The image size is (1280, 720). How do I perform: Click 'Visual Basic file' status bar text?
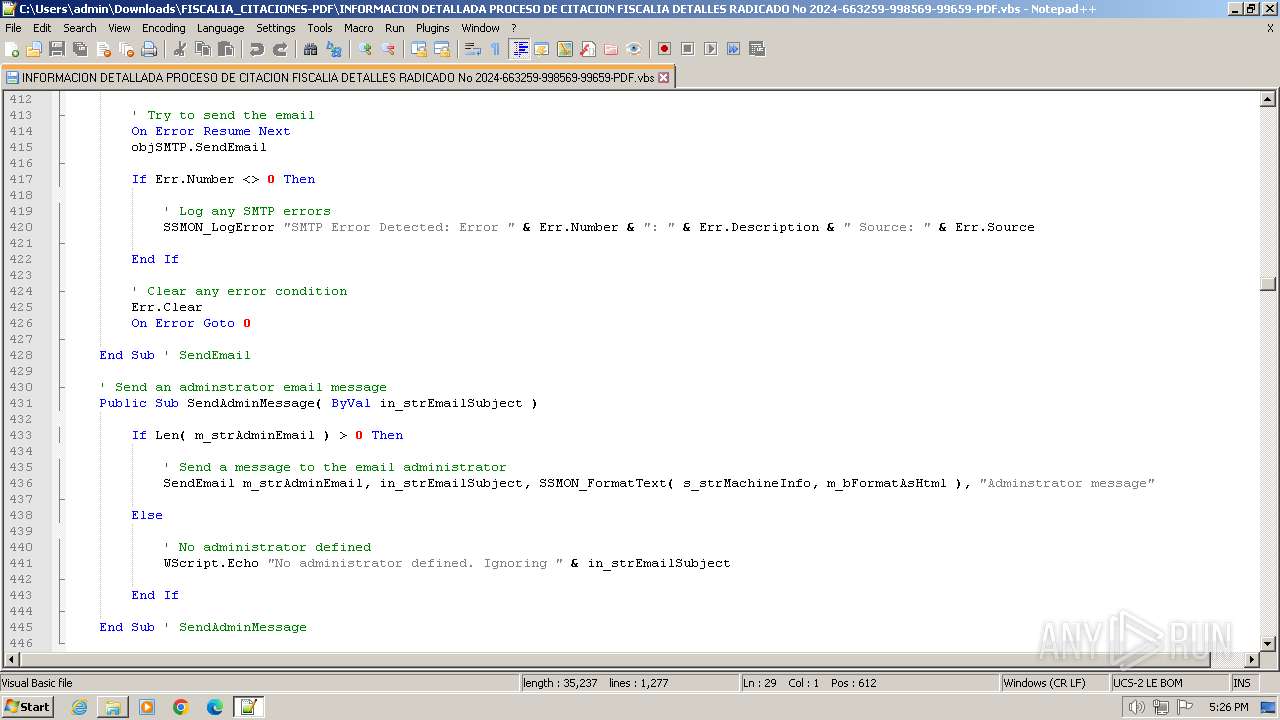pos(37,683)
